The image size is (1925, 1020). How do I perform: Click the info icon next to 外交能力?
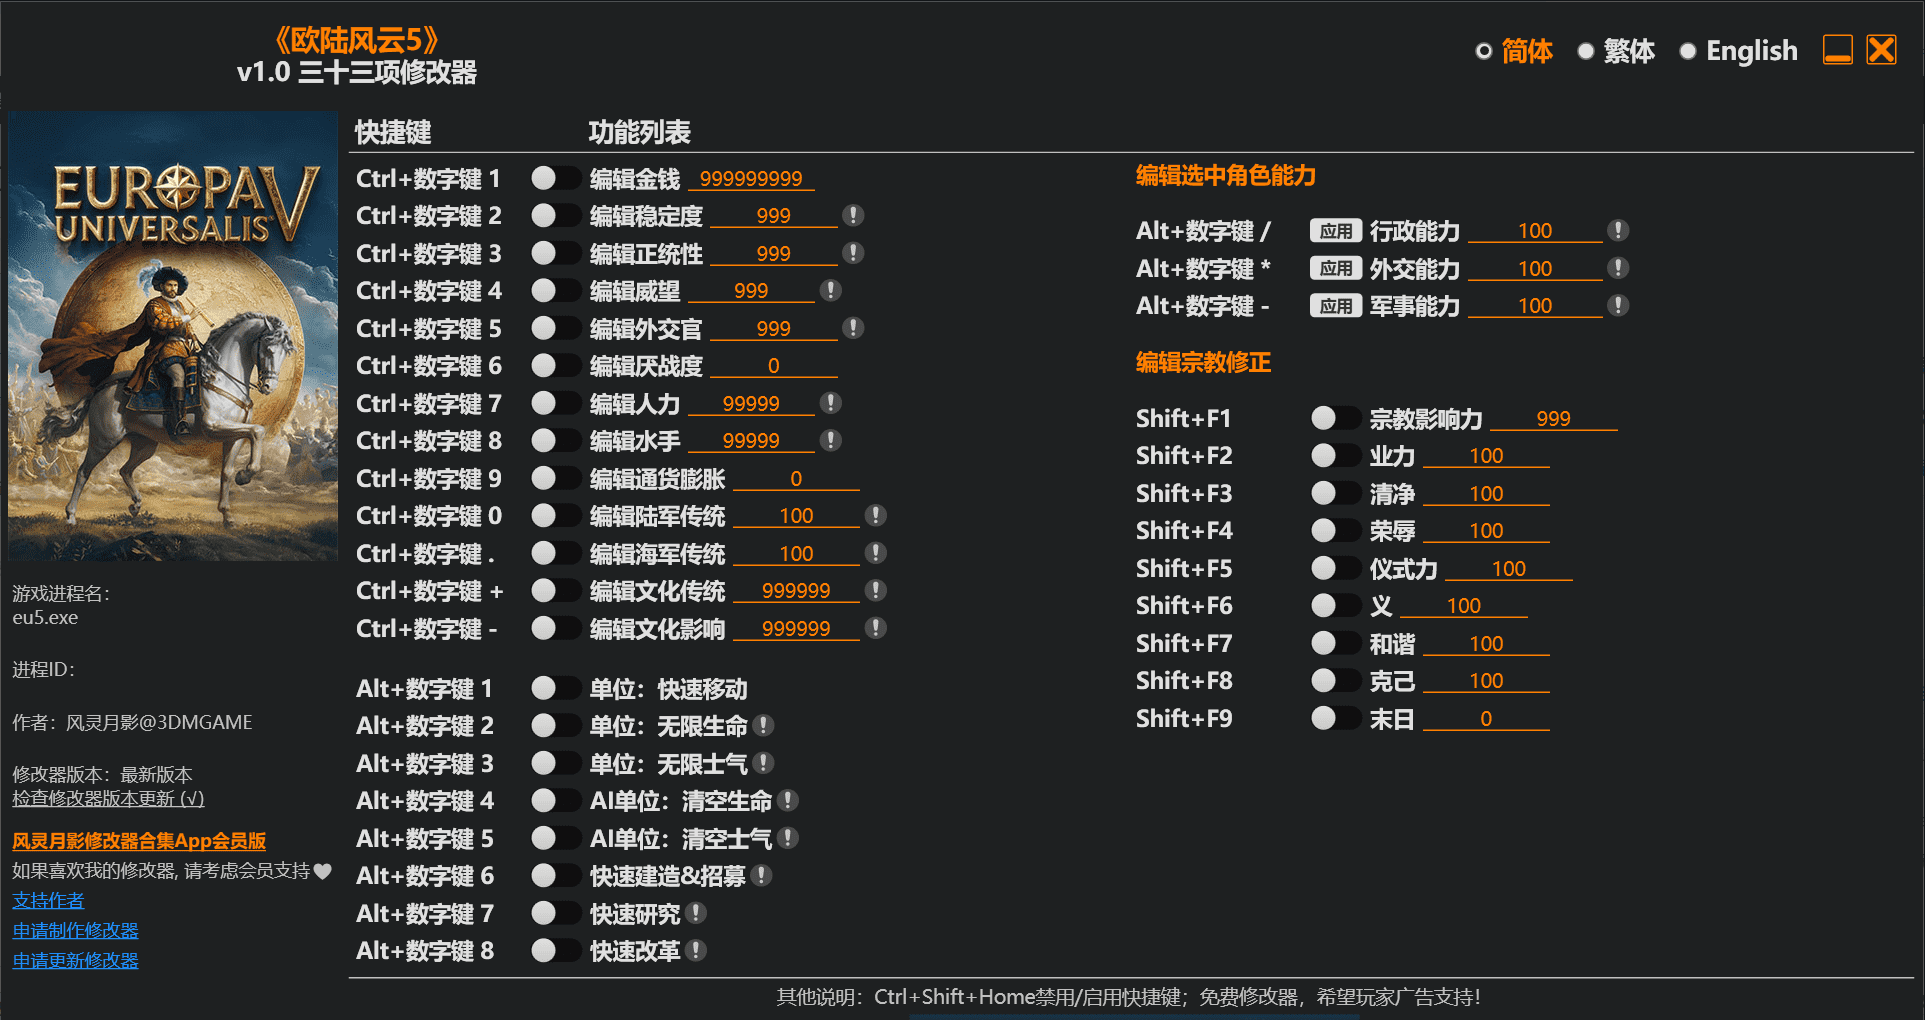coord(1619,267)
